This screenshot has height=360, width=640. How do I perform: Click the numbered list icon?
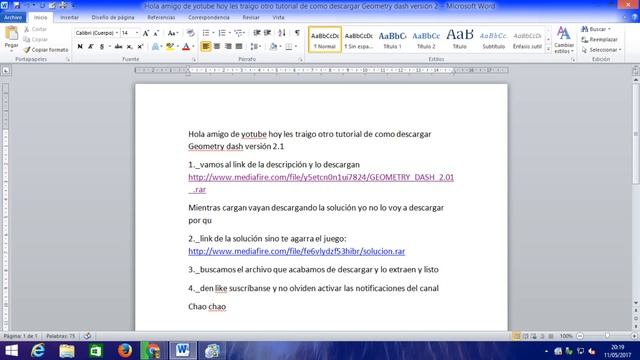[x=222, y=33]
